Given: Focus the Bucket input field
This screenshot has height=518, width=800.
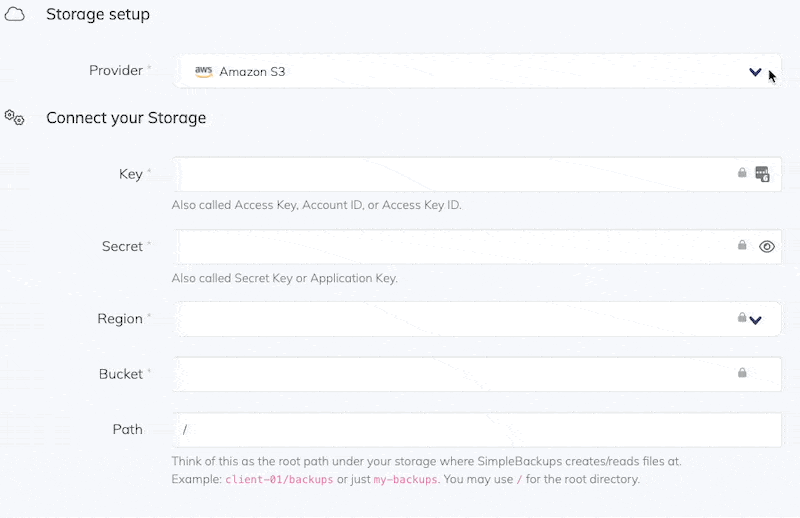Looking at the screenshot, I should pyautogui.click(x=450, y=374).
